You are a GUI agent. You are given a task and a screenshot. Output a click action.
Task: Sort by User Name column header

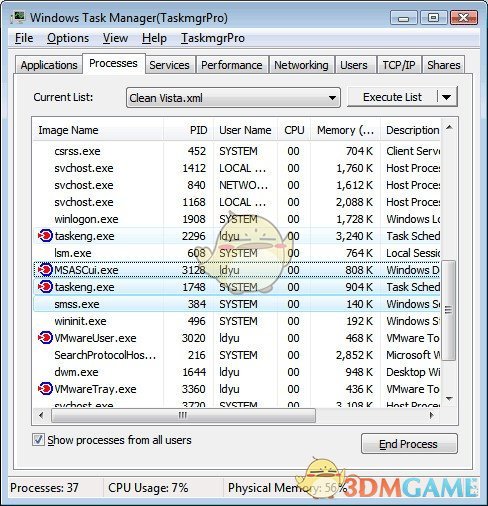(246, 130)
